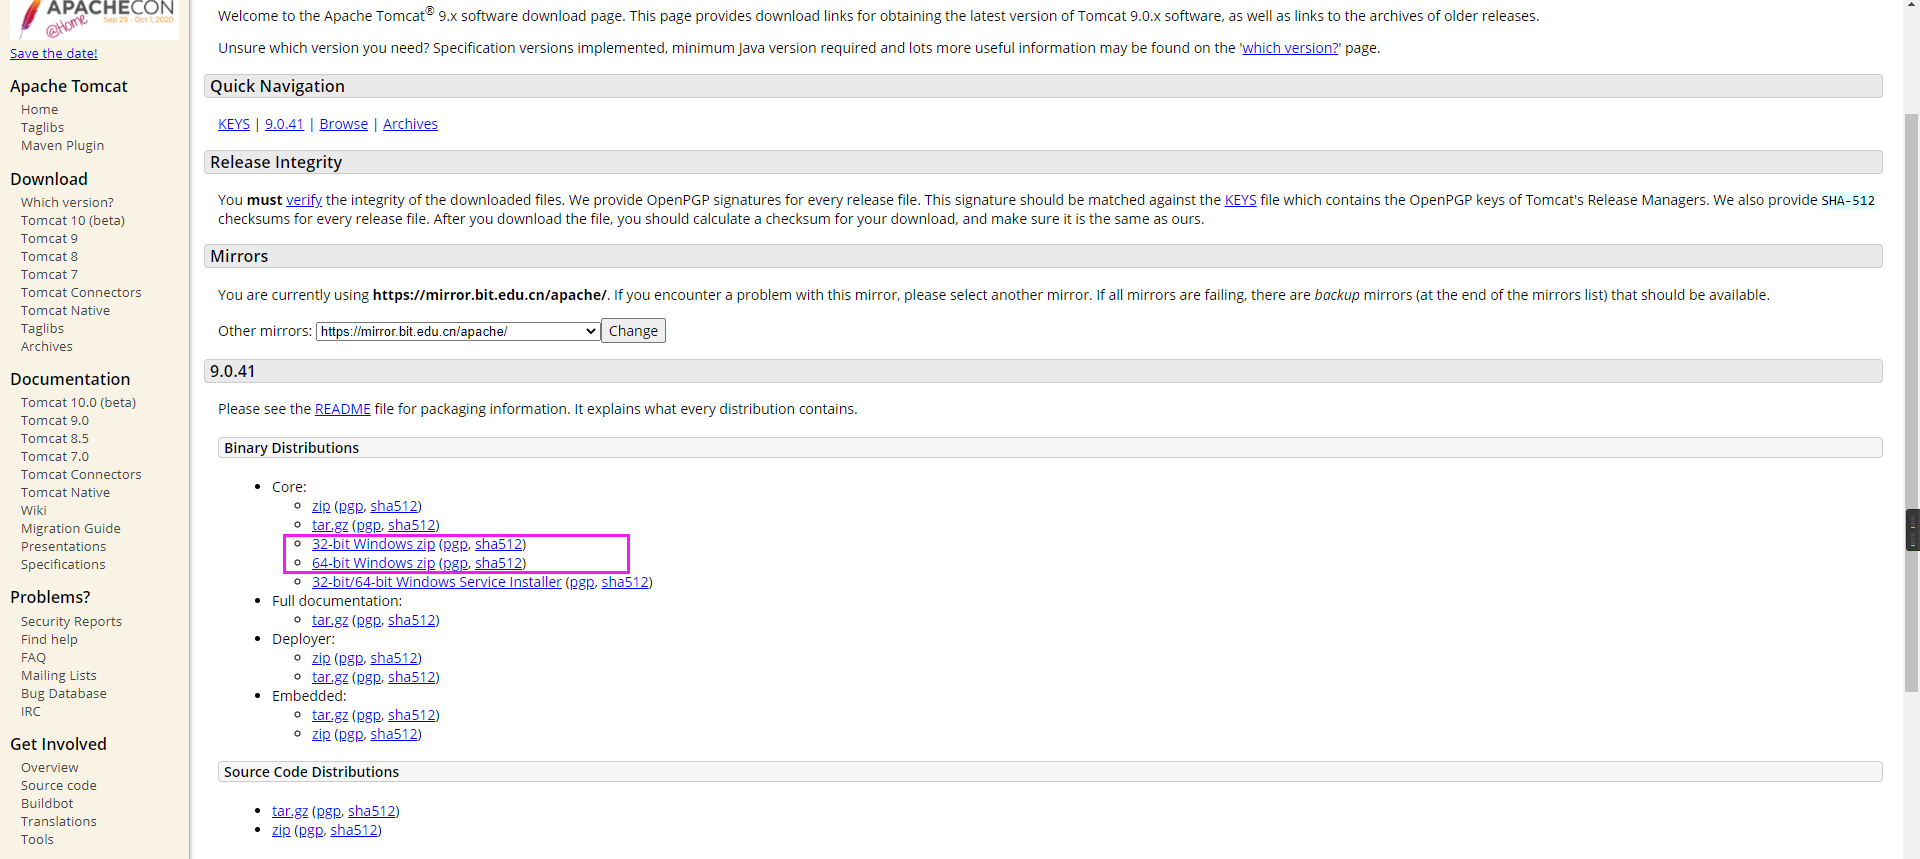Download Embedded zip file

[x=321, y=734]
